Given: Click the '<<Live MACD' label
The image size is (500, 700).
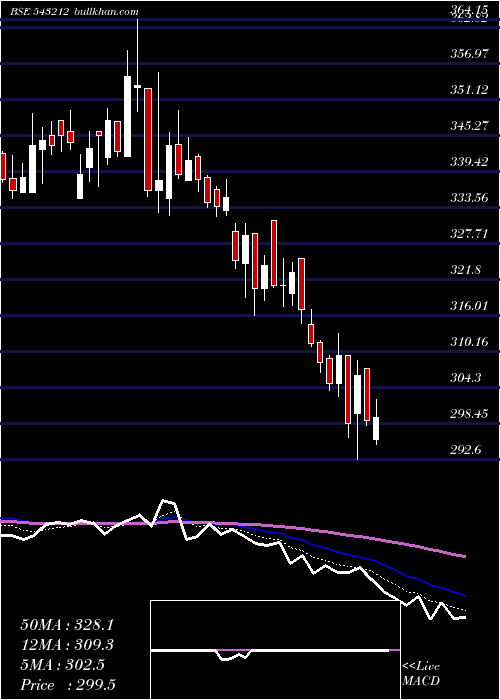Looking at the screenshot, I should (421, 674).
